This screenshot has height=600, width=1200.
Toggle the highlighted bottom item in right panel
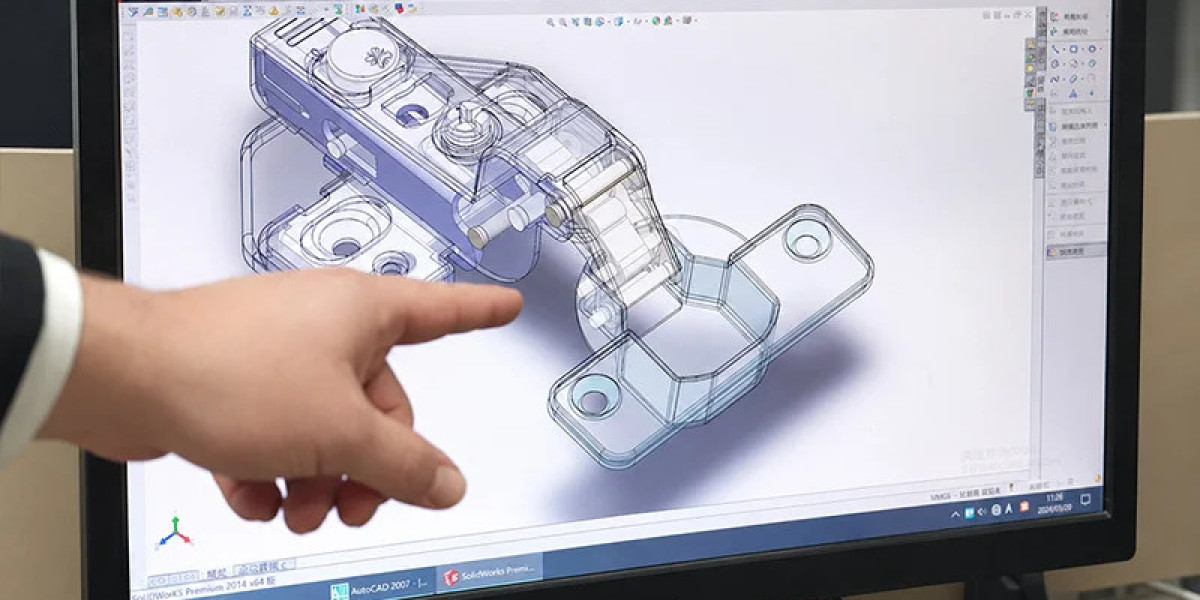pyautogui.click(x=1076, y=251)
